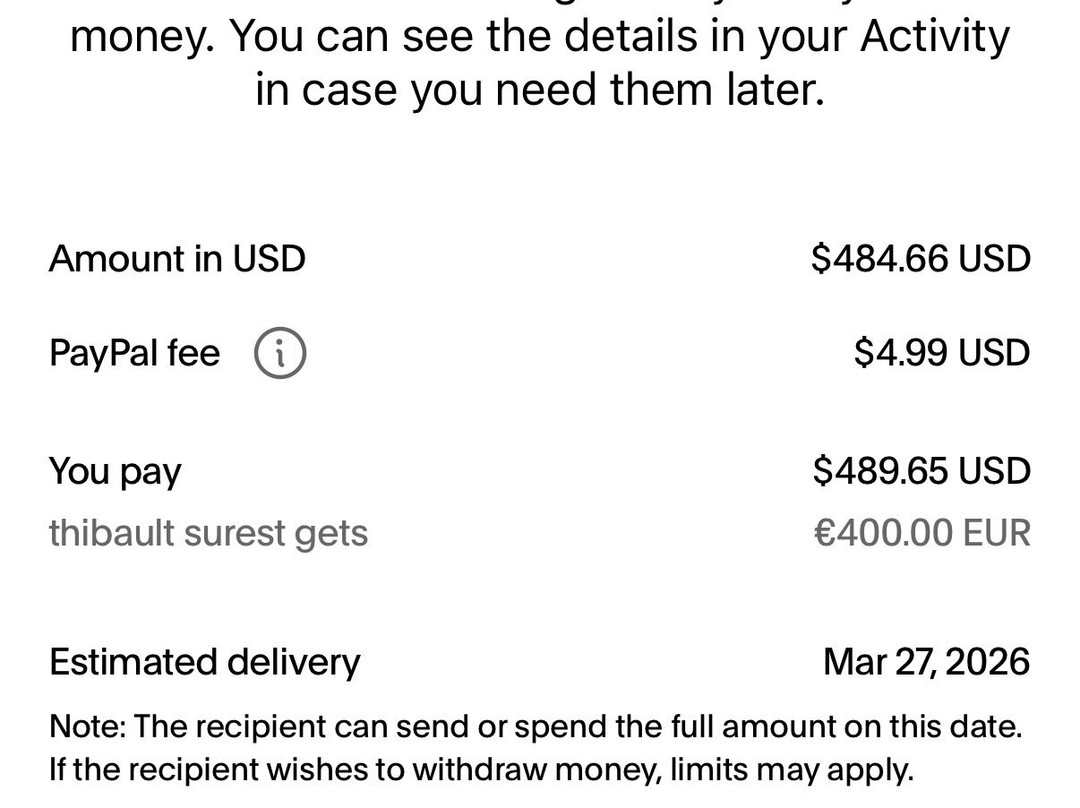Viewport: 1080px width, 808px height.
Task: Tap the 'Note:' prefix text
Action: point(87,727)
